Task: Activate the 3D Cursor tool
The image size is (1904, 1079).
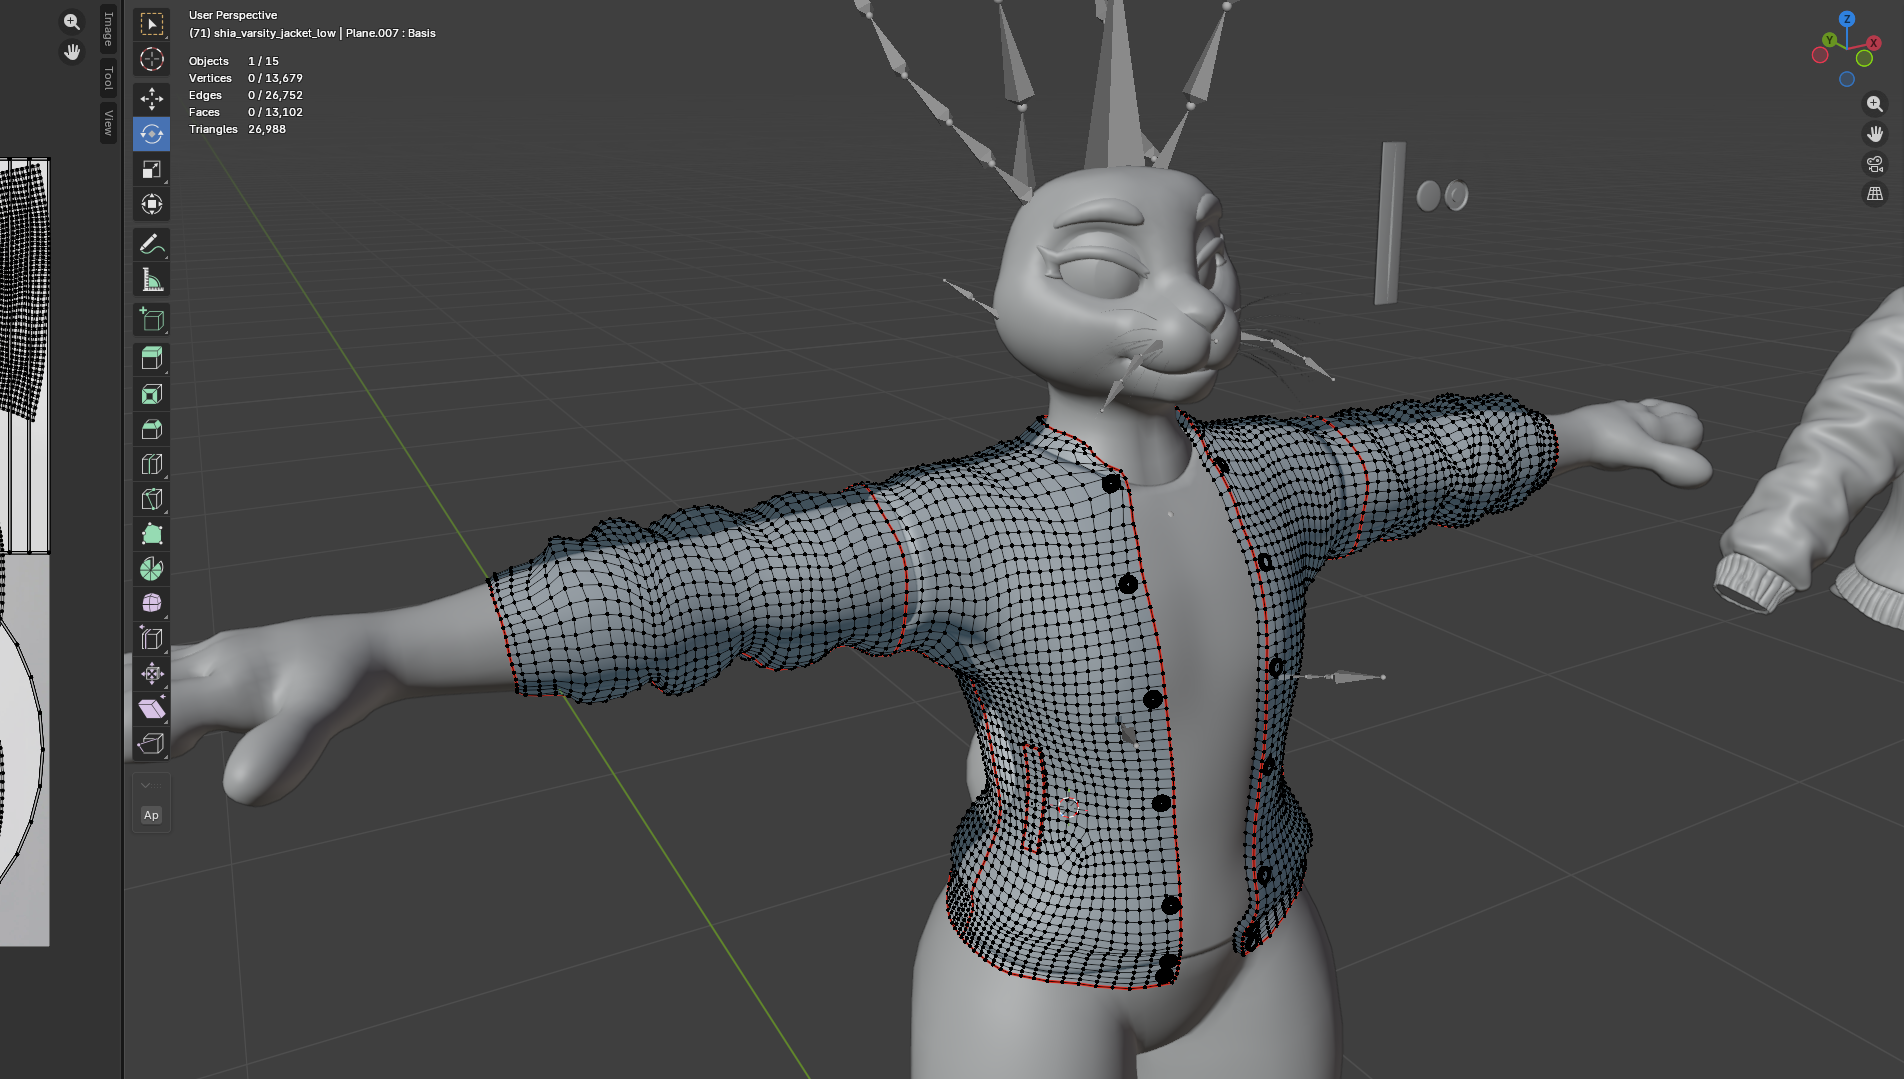Action: (151, 59)
